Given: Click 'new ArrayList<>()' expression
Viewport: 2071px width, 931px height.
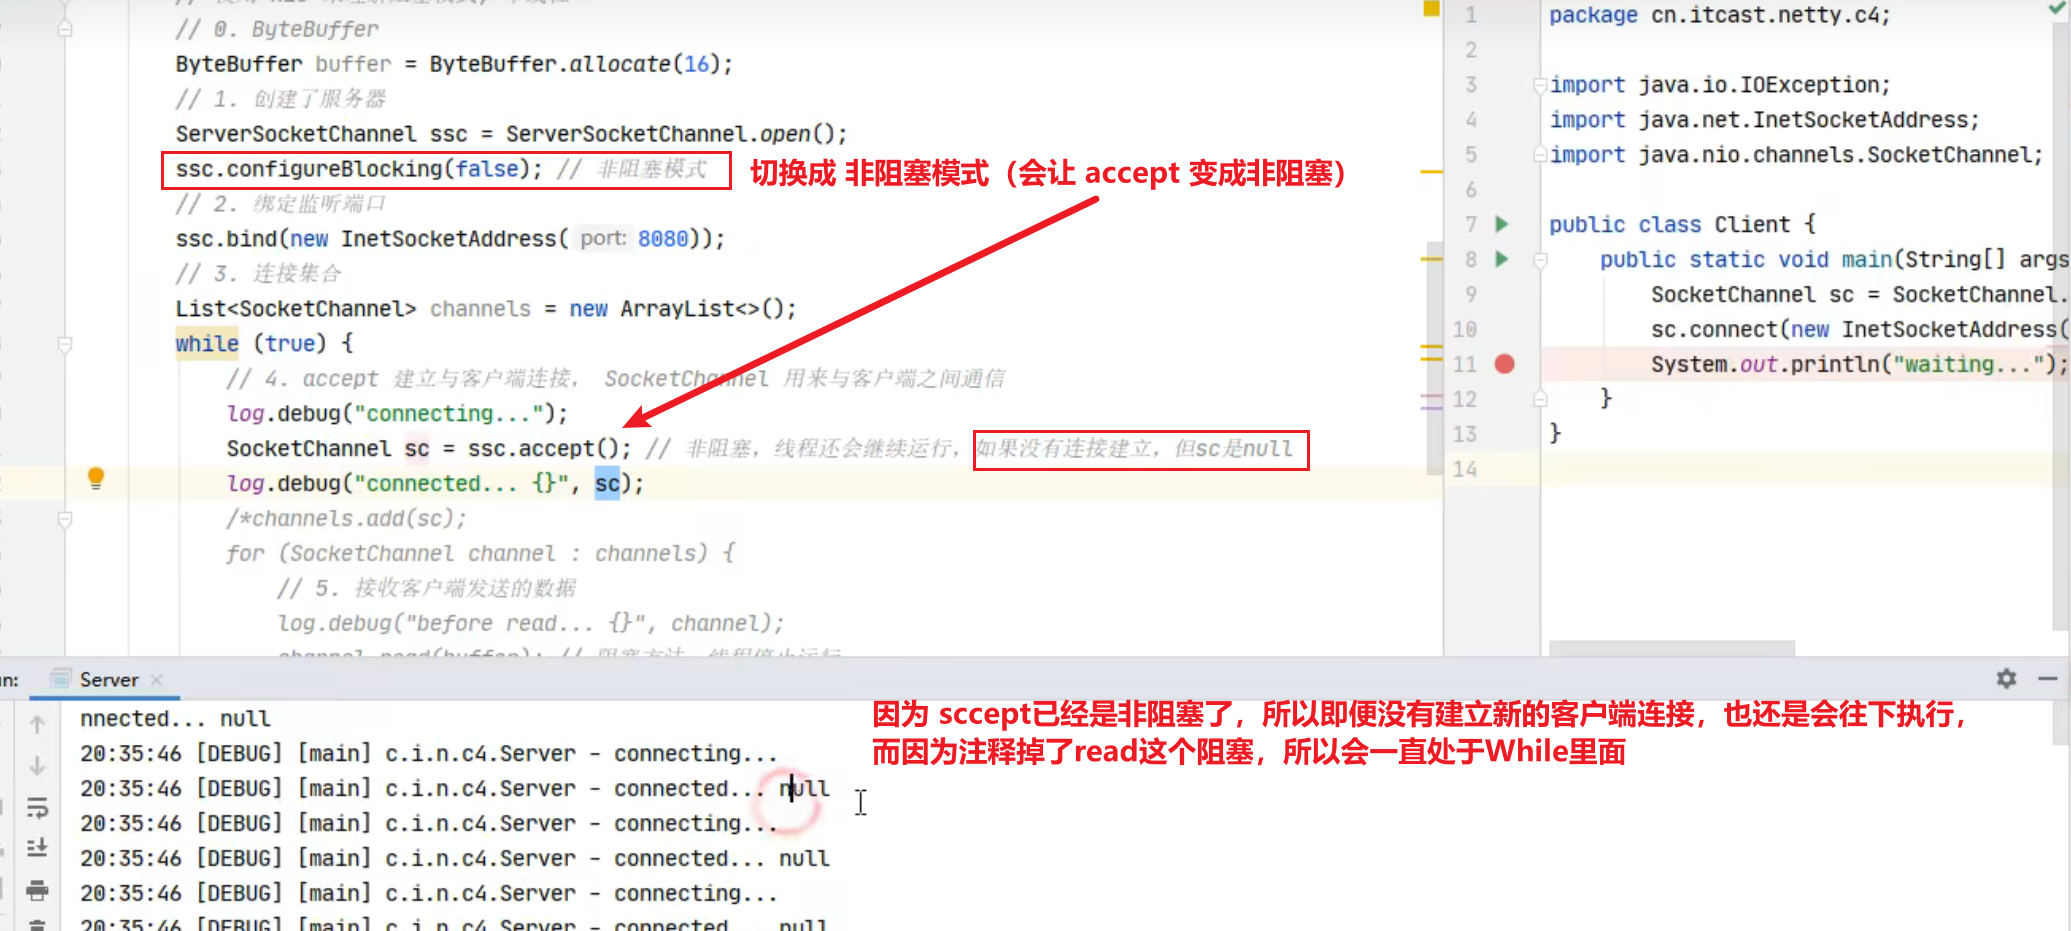Looking at the screenshot, I should coord(676,309).
